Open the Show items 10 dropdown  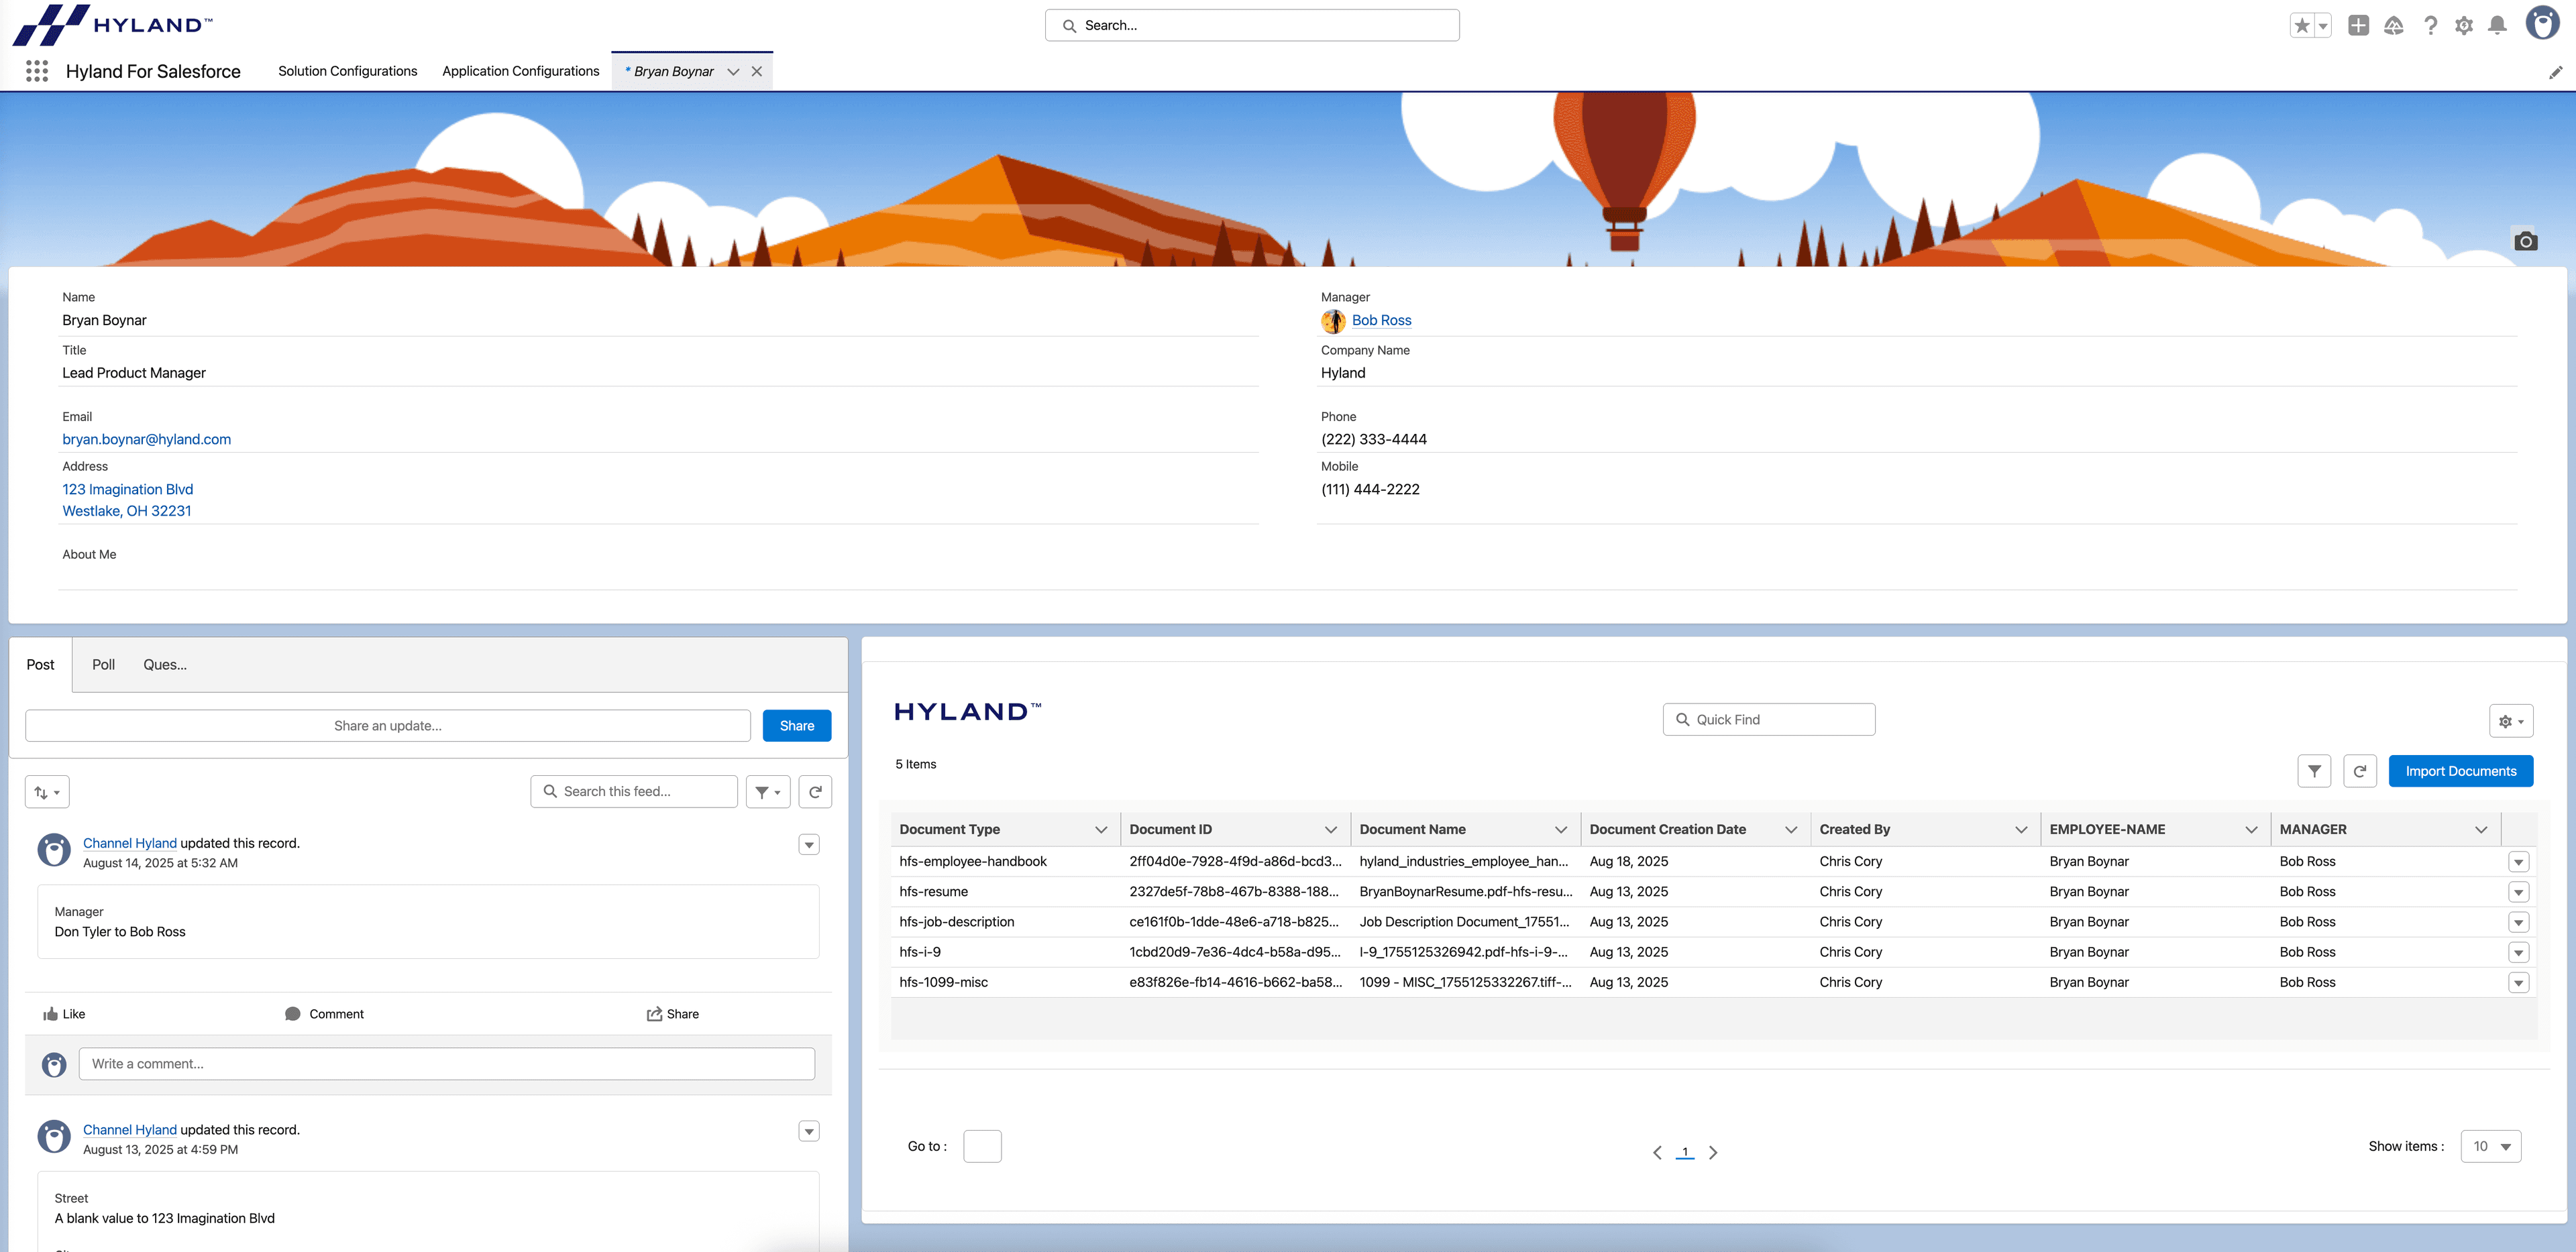pyautogui.click(x=2491, y=1146)
